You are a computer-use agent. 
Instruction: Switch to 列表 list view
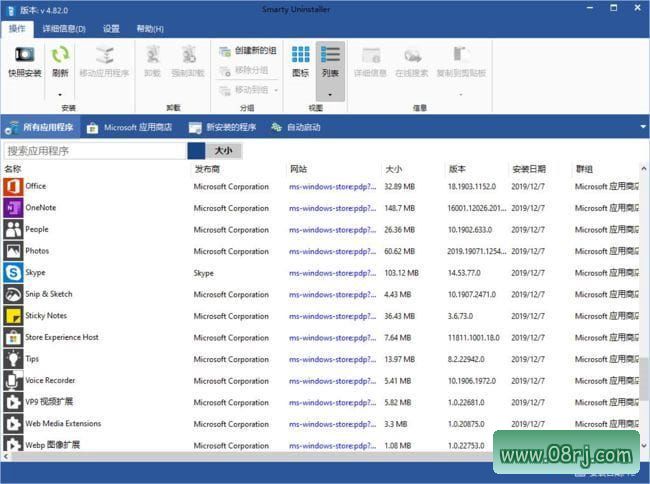pyautogui.click(x=330, y=61)
